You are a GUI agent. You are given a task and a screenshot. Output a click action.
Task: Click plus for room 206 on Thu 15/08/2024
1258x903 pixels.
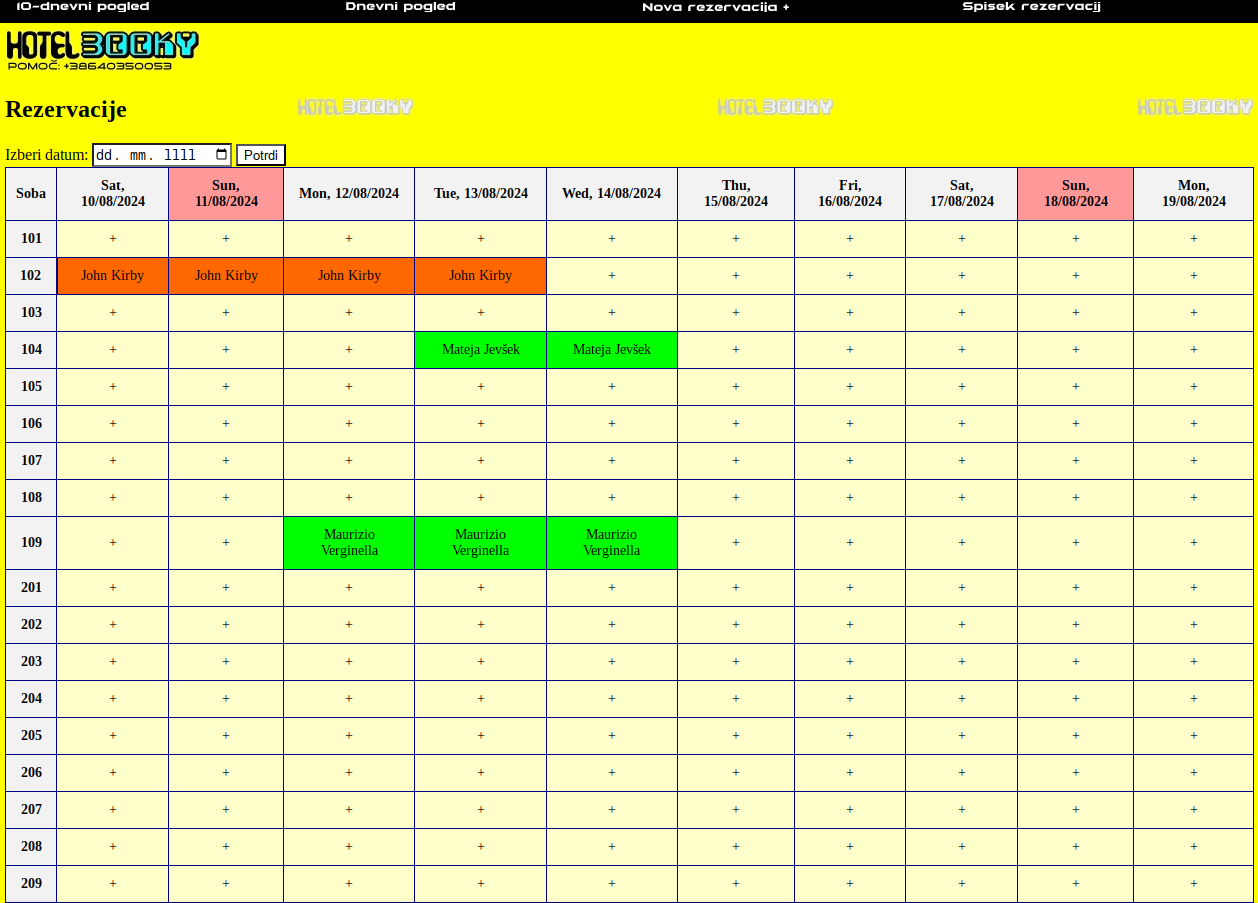click(736, 773)
